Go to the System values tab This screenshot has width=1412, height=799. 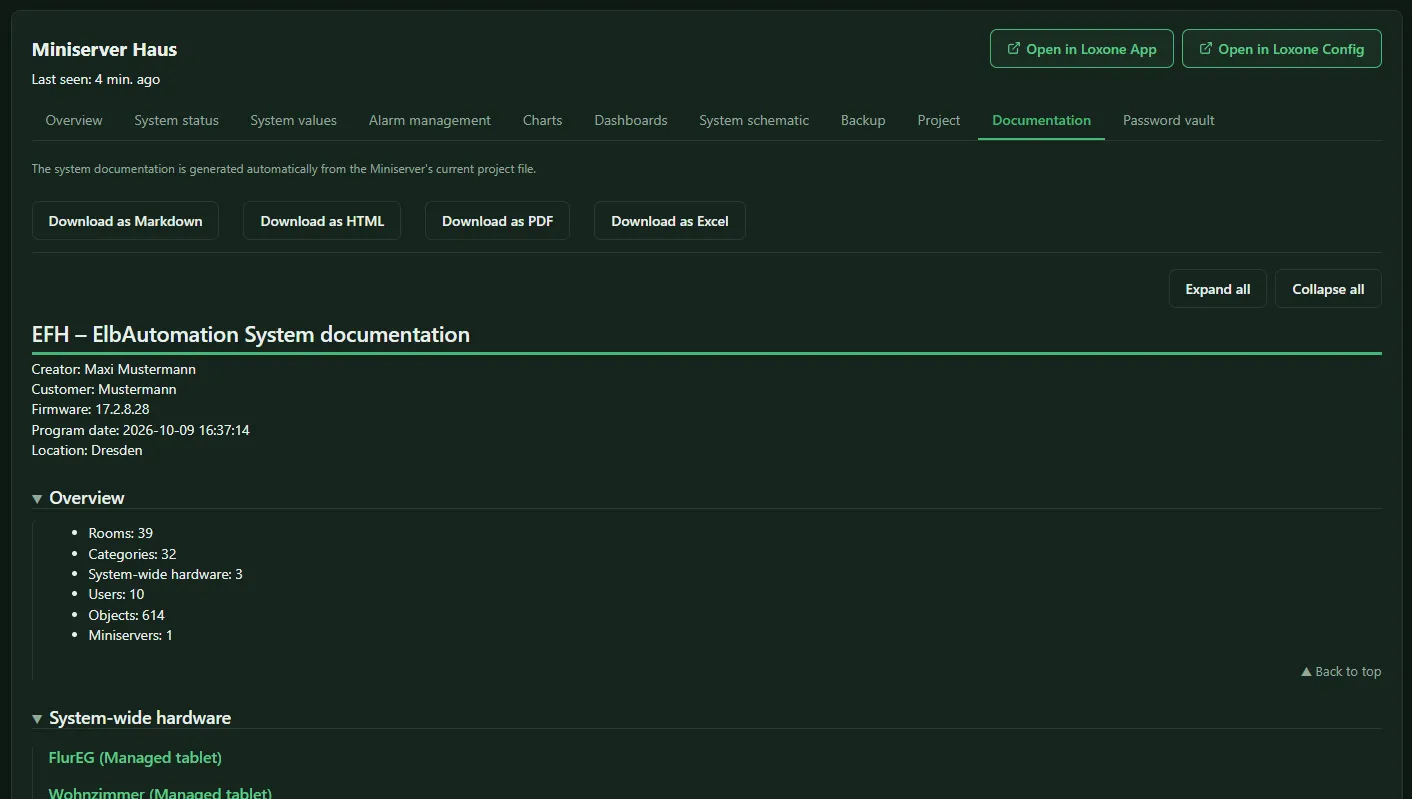pos(293,120)
